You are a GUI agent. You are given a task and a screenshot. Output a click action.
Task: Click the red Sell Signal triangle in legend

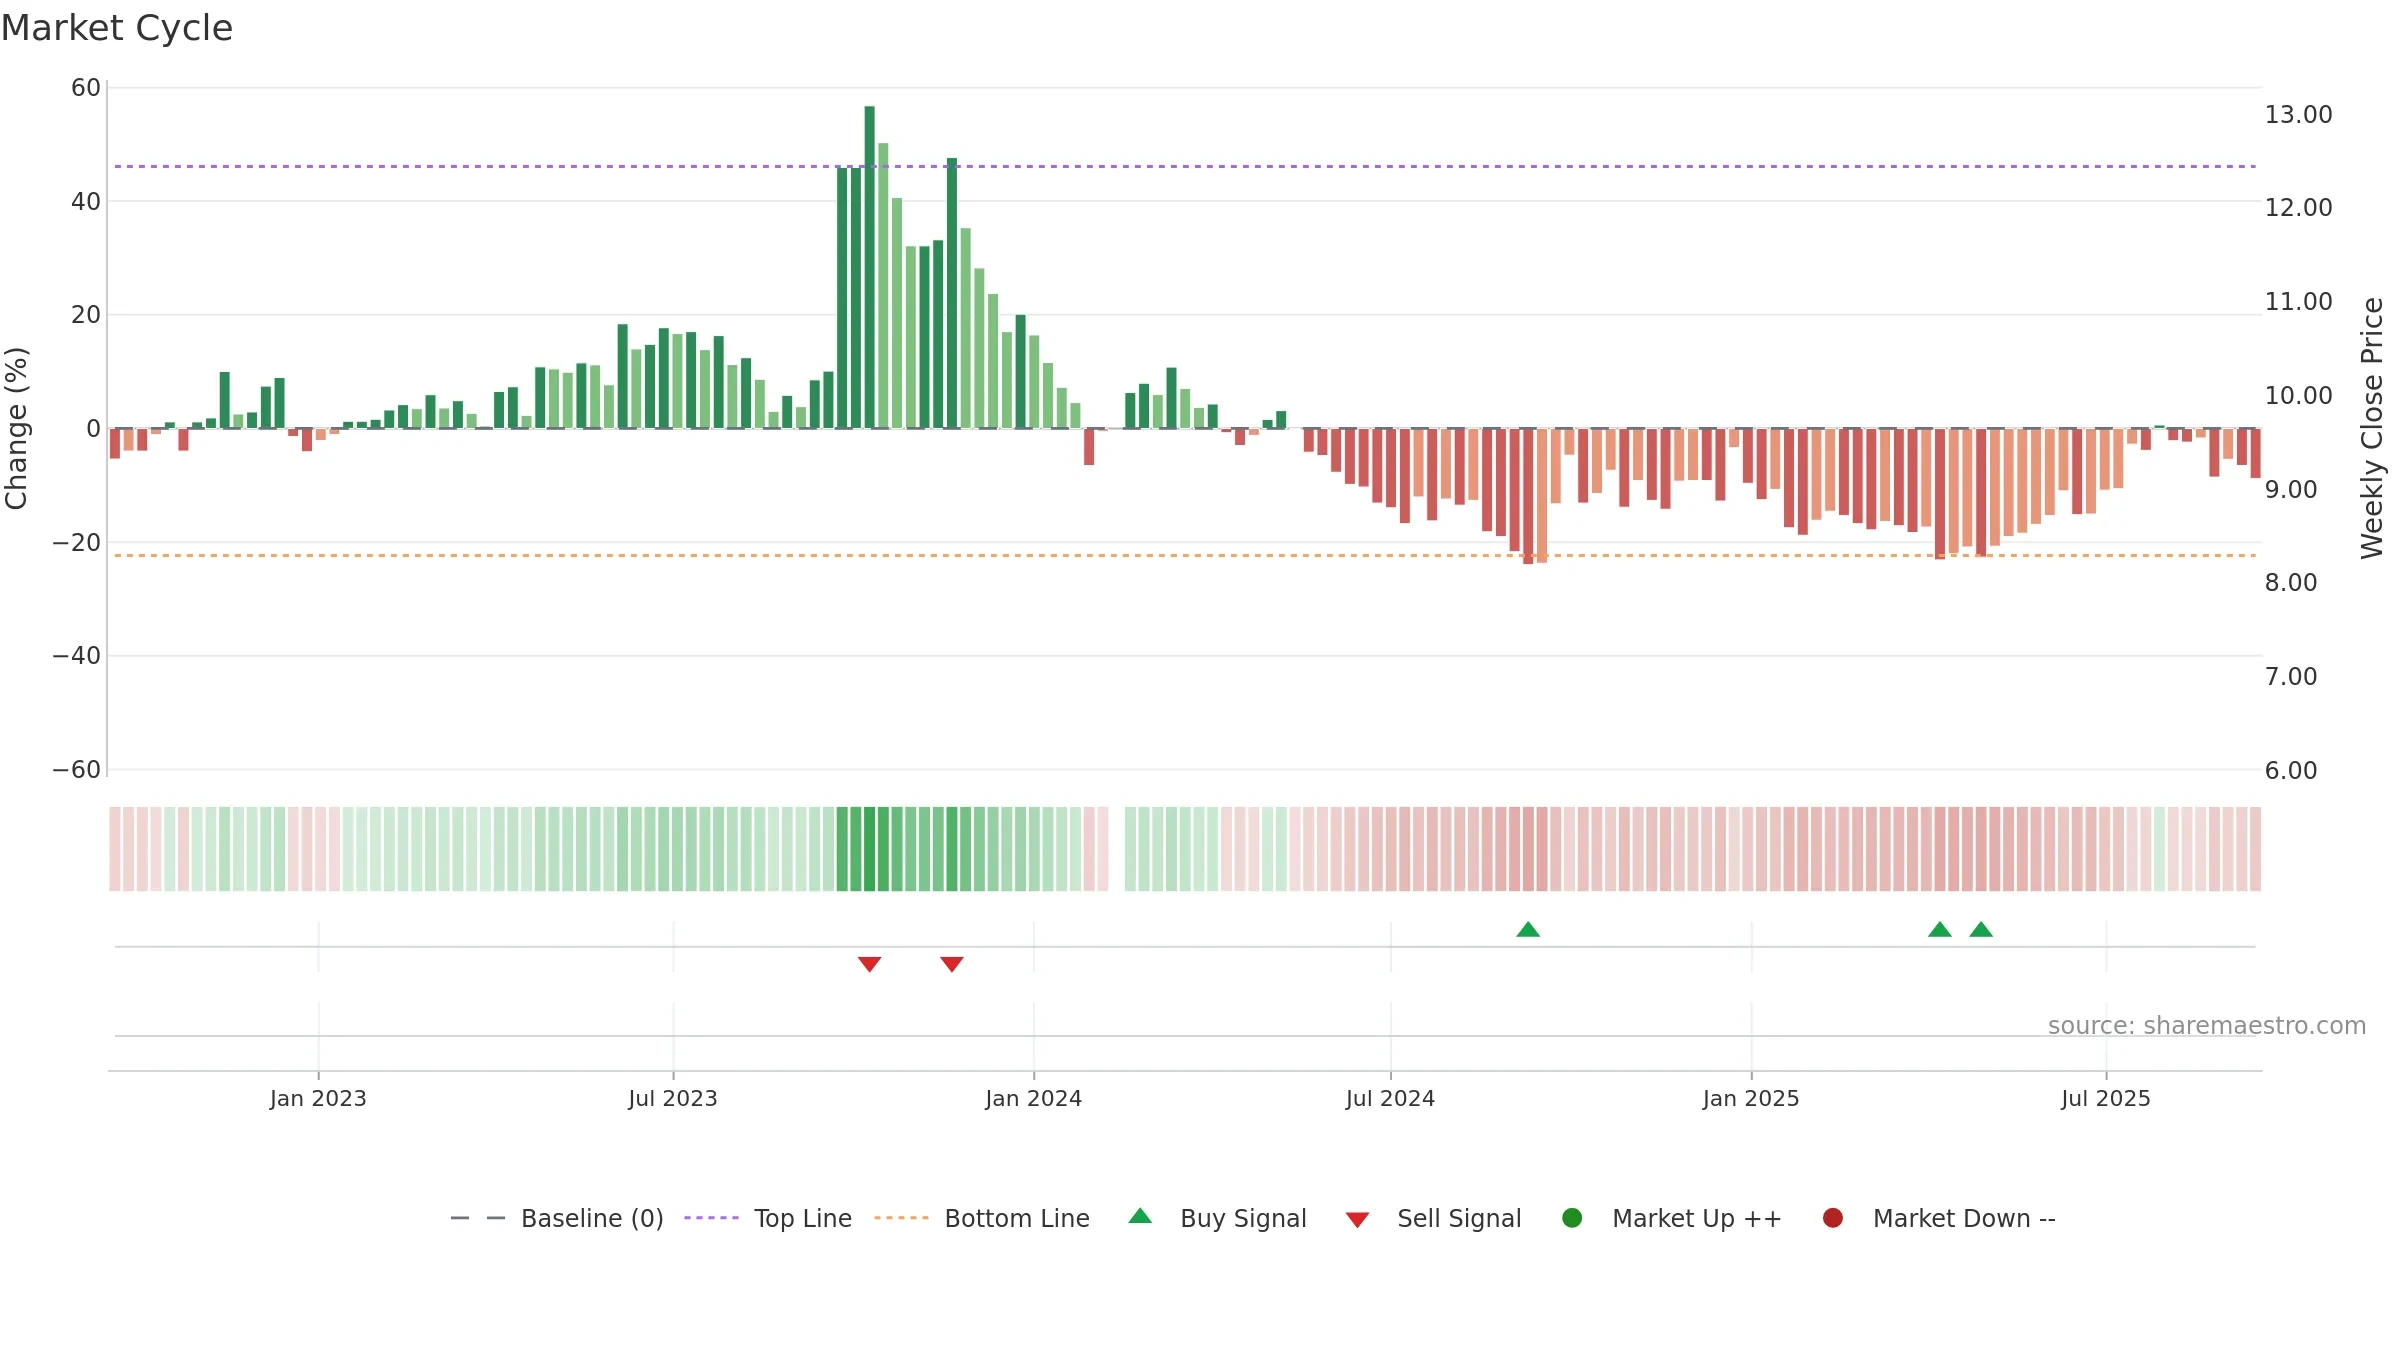1357,1220
